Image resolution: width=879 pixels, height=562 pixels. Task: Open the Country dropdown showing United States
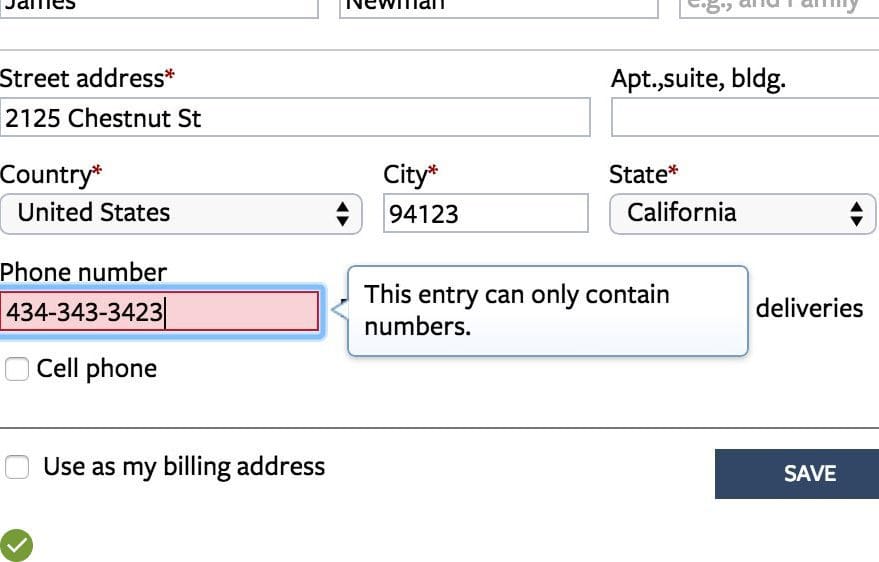(x=180, y=213)
